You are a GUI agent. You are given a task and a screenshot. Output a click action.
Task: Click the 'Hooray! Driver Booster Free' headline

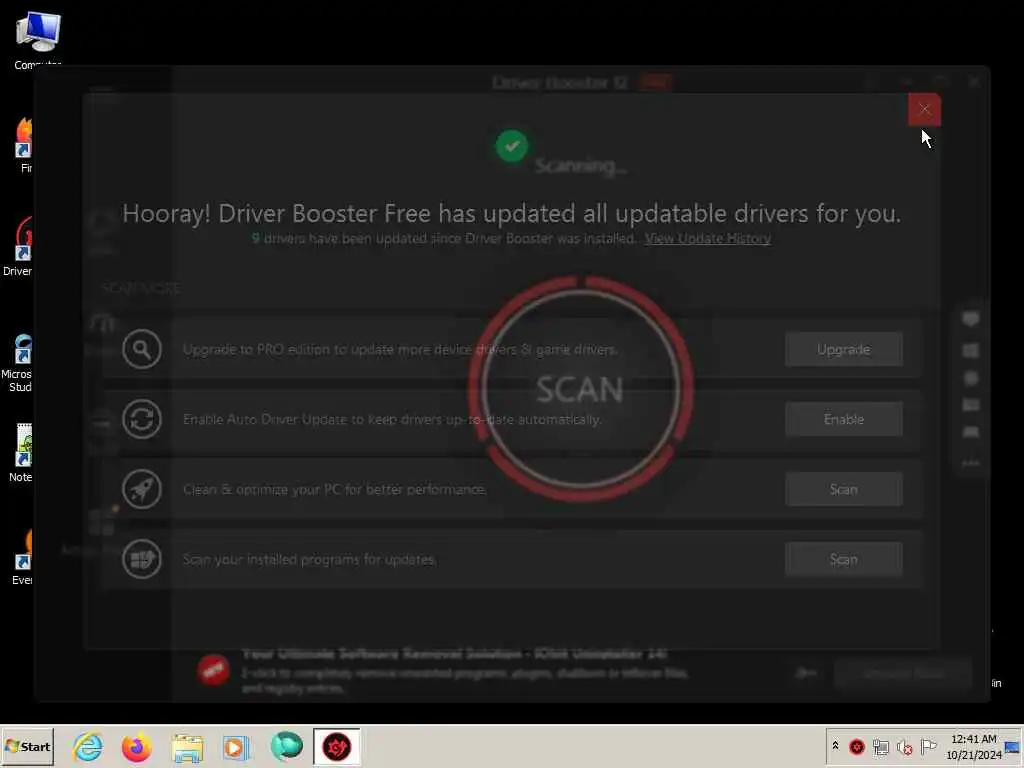point(511,214)
